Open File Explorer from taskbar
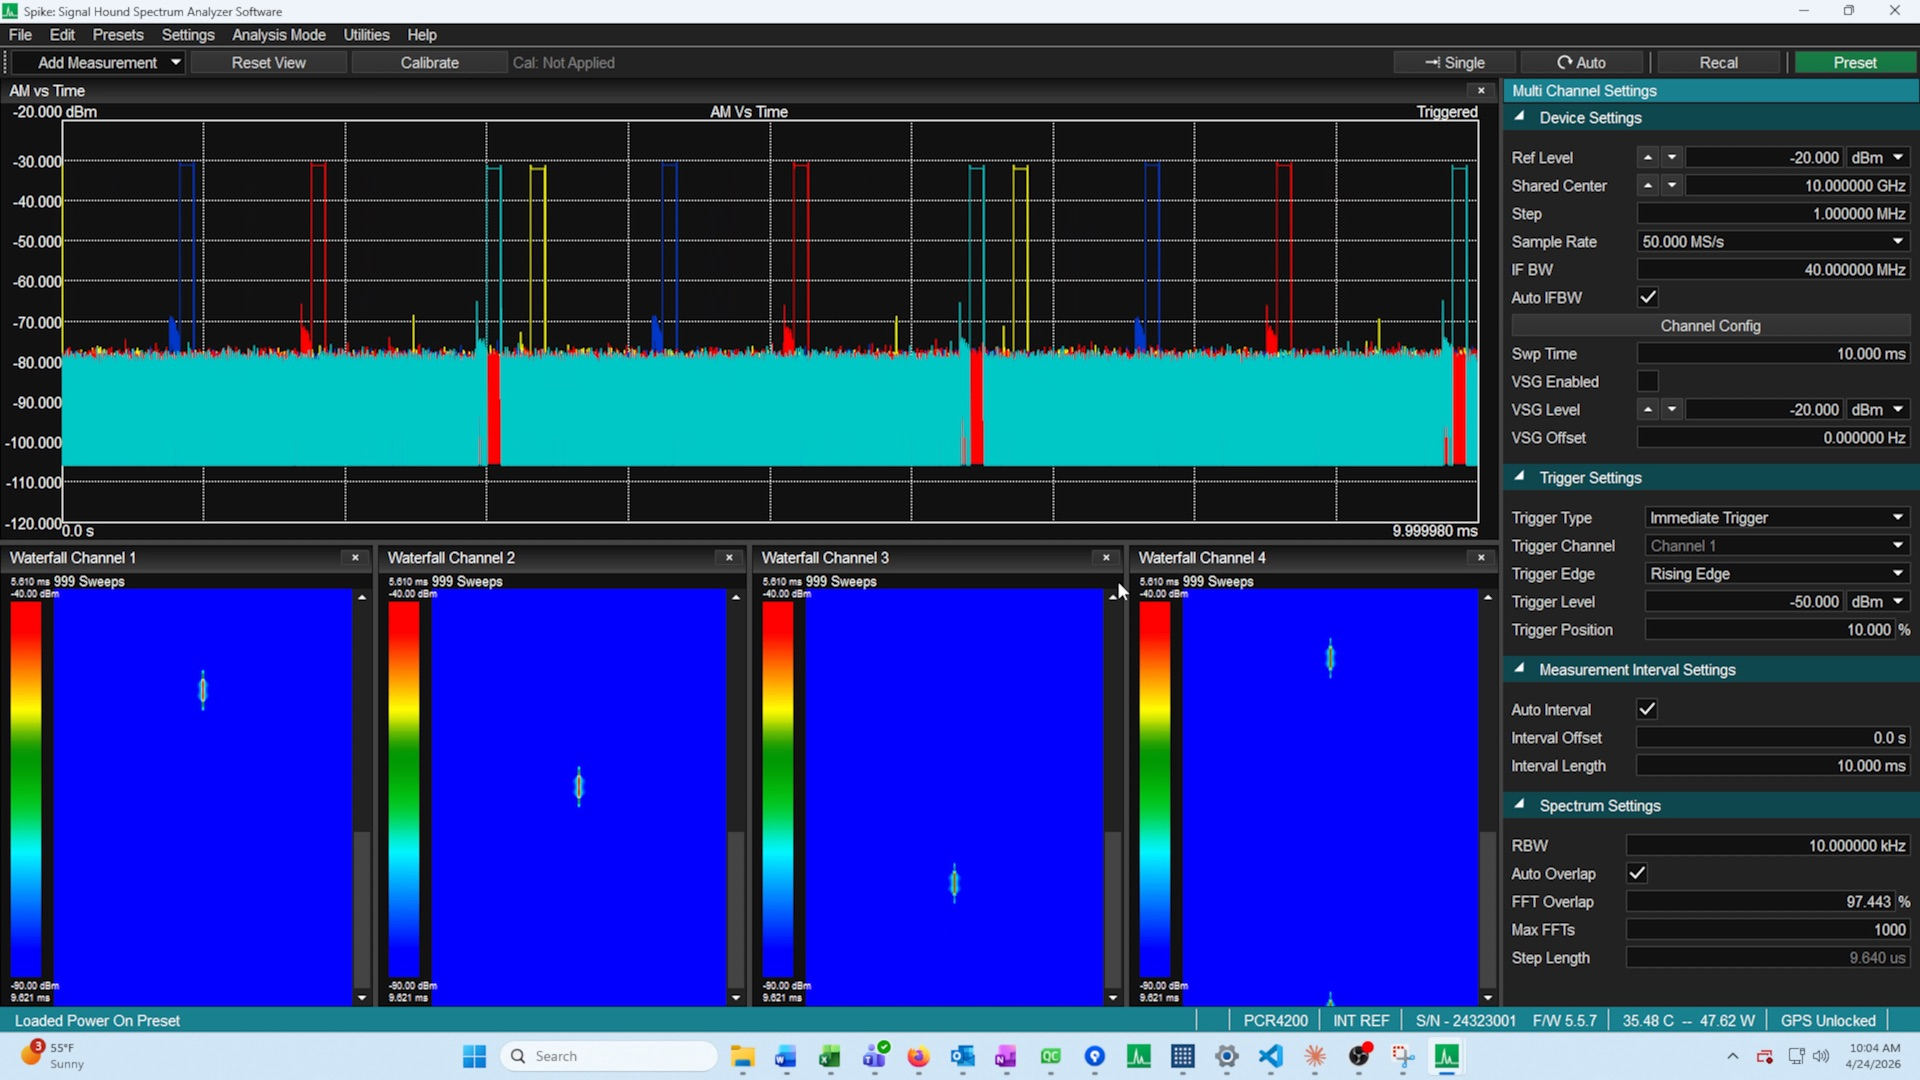Screen dimensions: 1920x1080 742,1056
